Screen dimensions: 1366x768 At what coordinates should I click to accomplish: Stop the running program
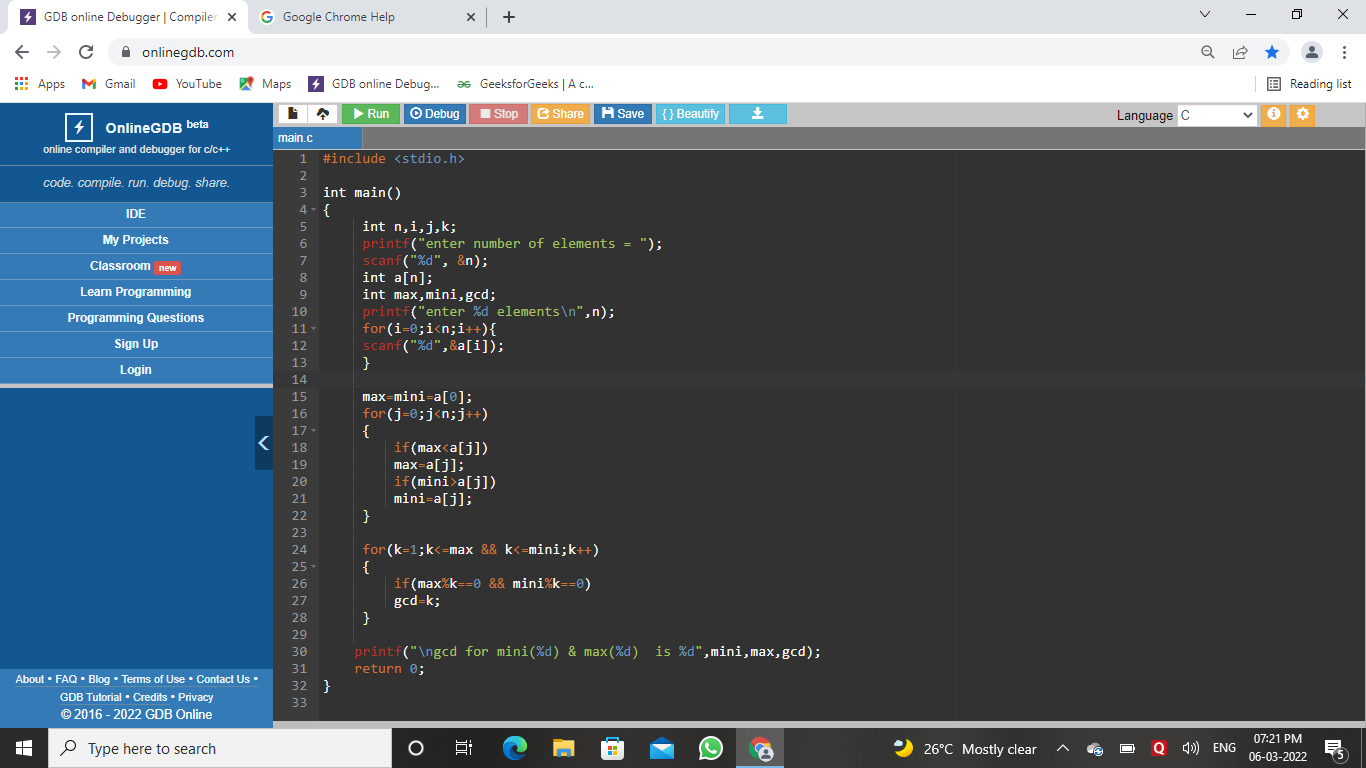click(x=497, y=113)
